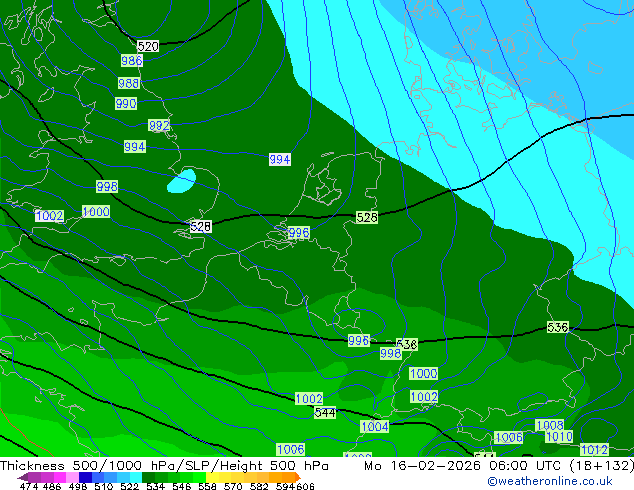Click the 474 legend value

pyautogui.click(x=29, y=486)
